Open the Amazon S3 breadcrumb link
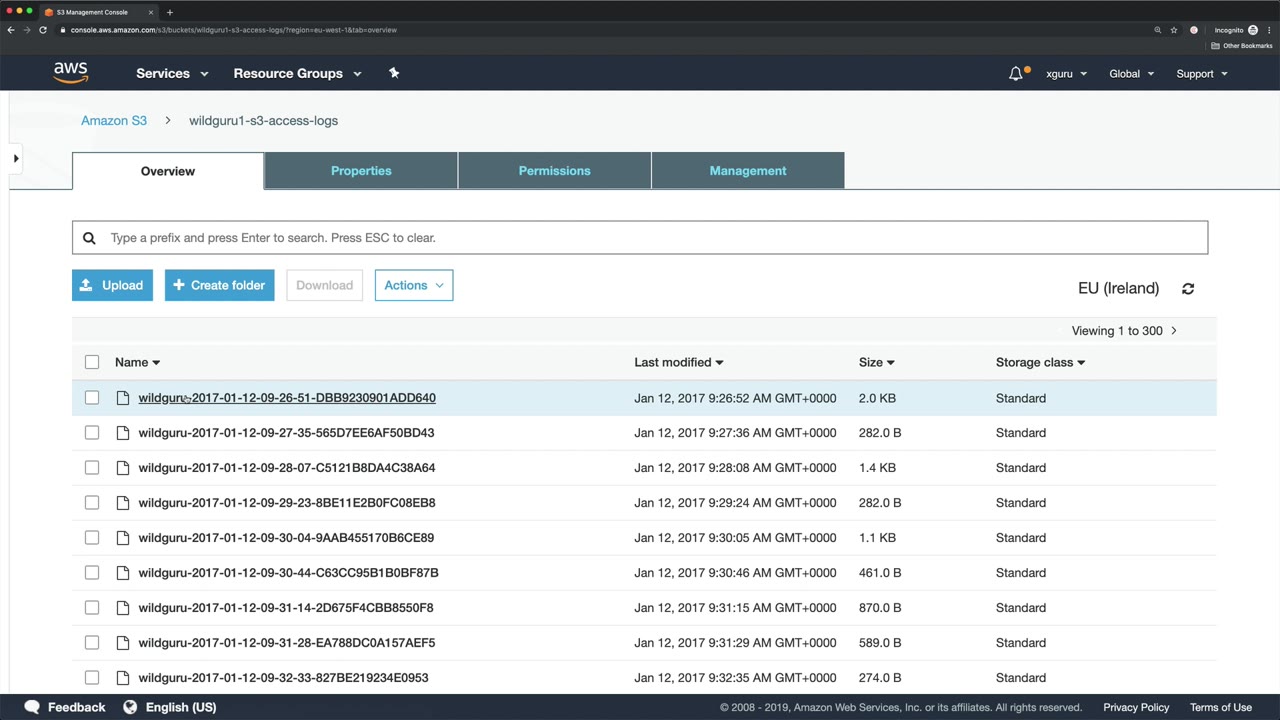 [114, 120]
